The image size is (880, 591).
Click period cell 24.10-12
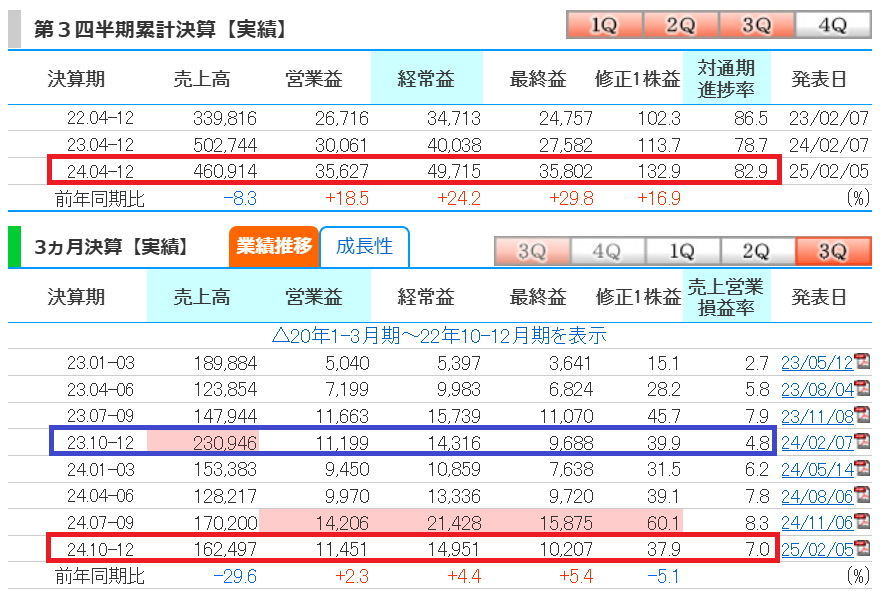pos(100,549)
